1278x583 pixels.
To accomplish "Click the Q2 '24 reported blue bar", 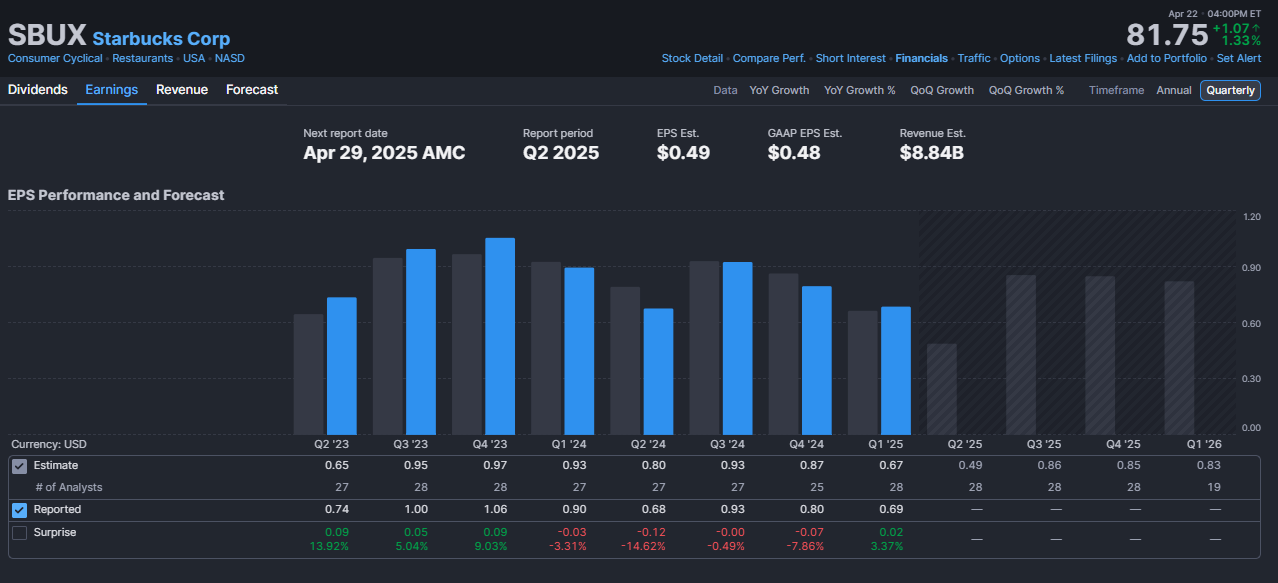I will pyautogui.click(x=658, y=371).
